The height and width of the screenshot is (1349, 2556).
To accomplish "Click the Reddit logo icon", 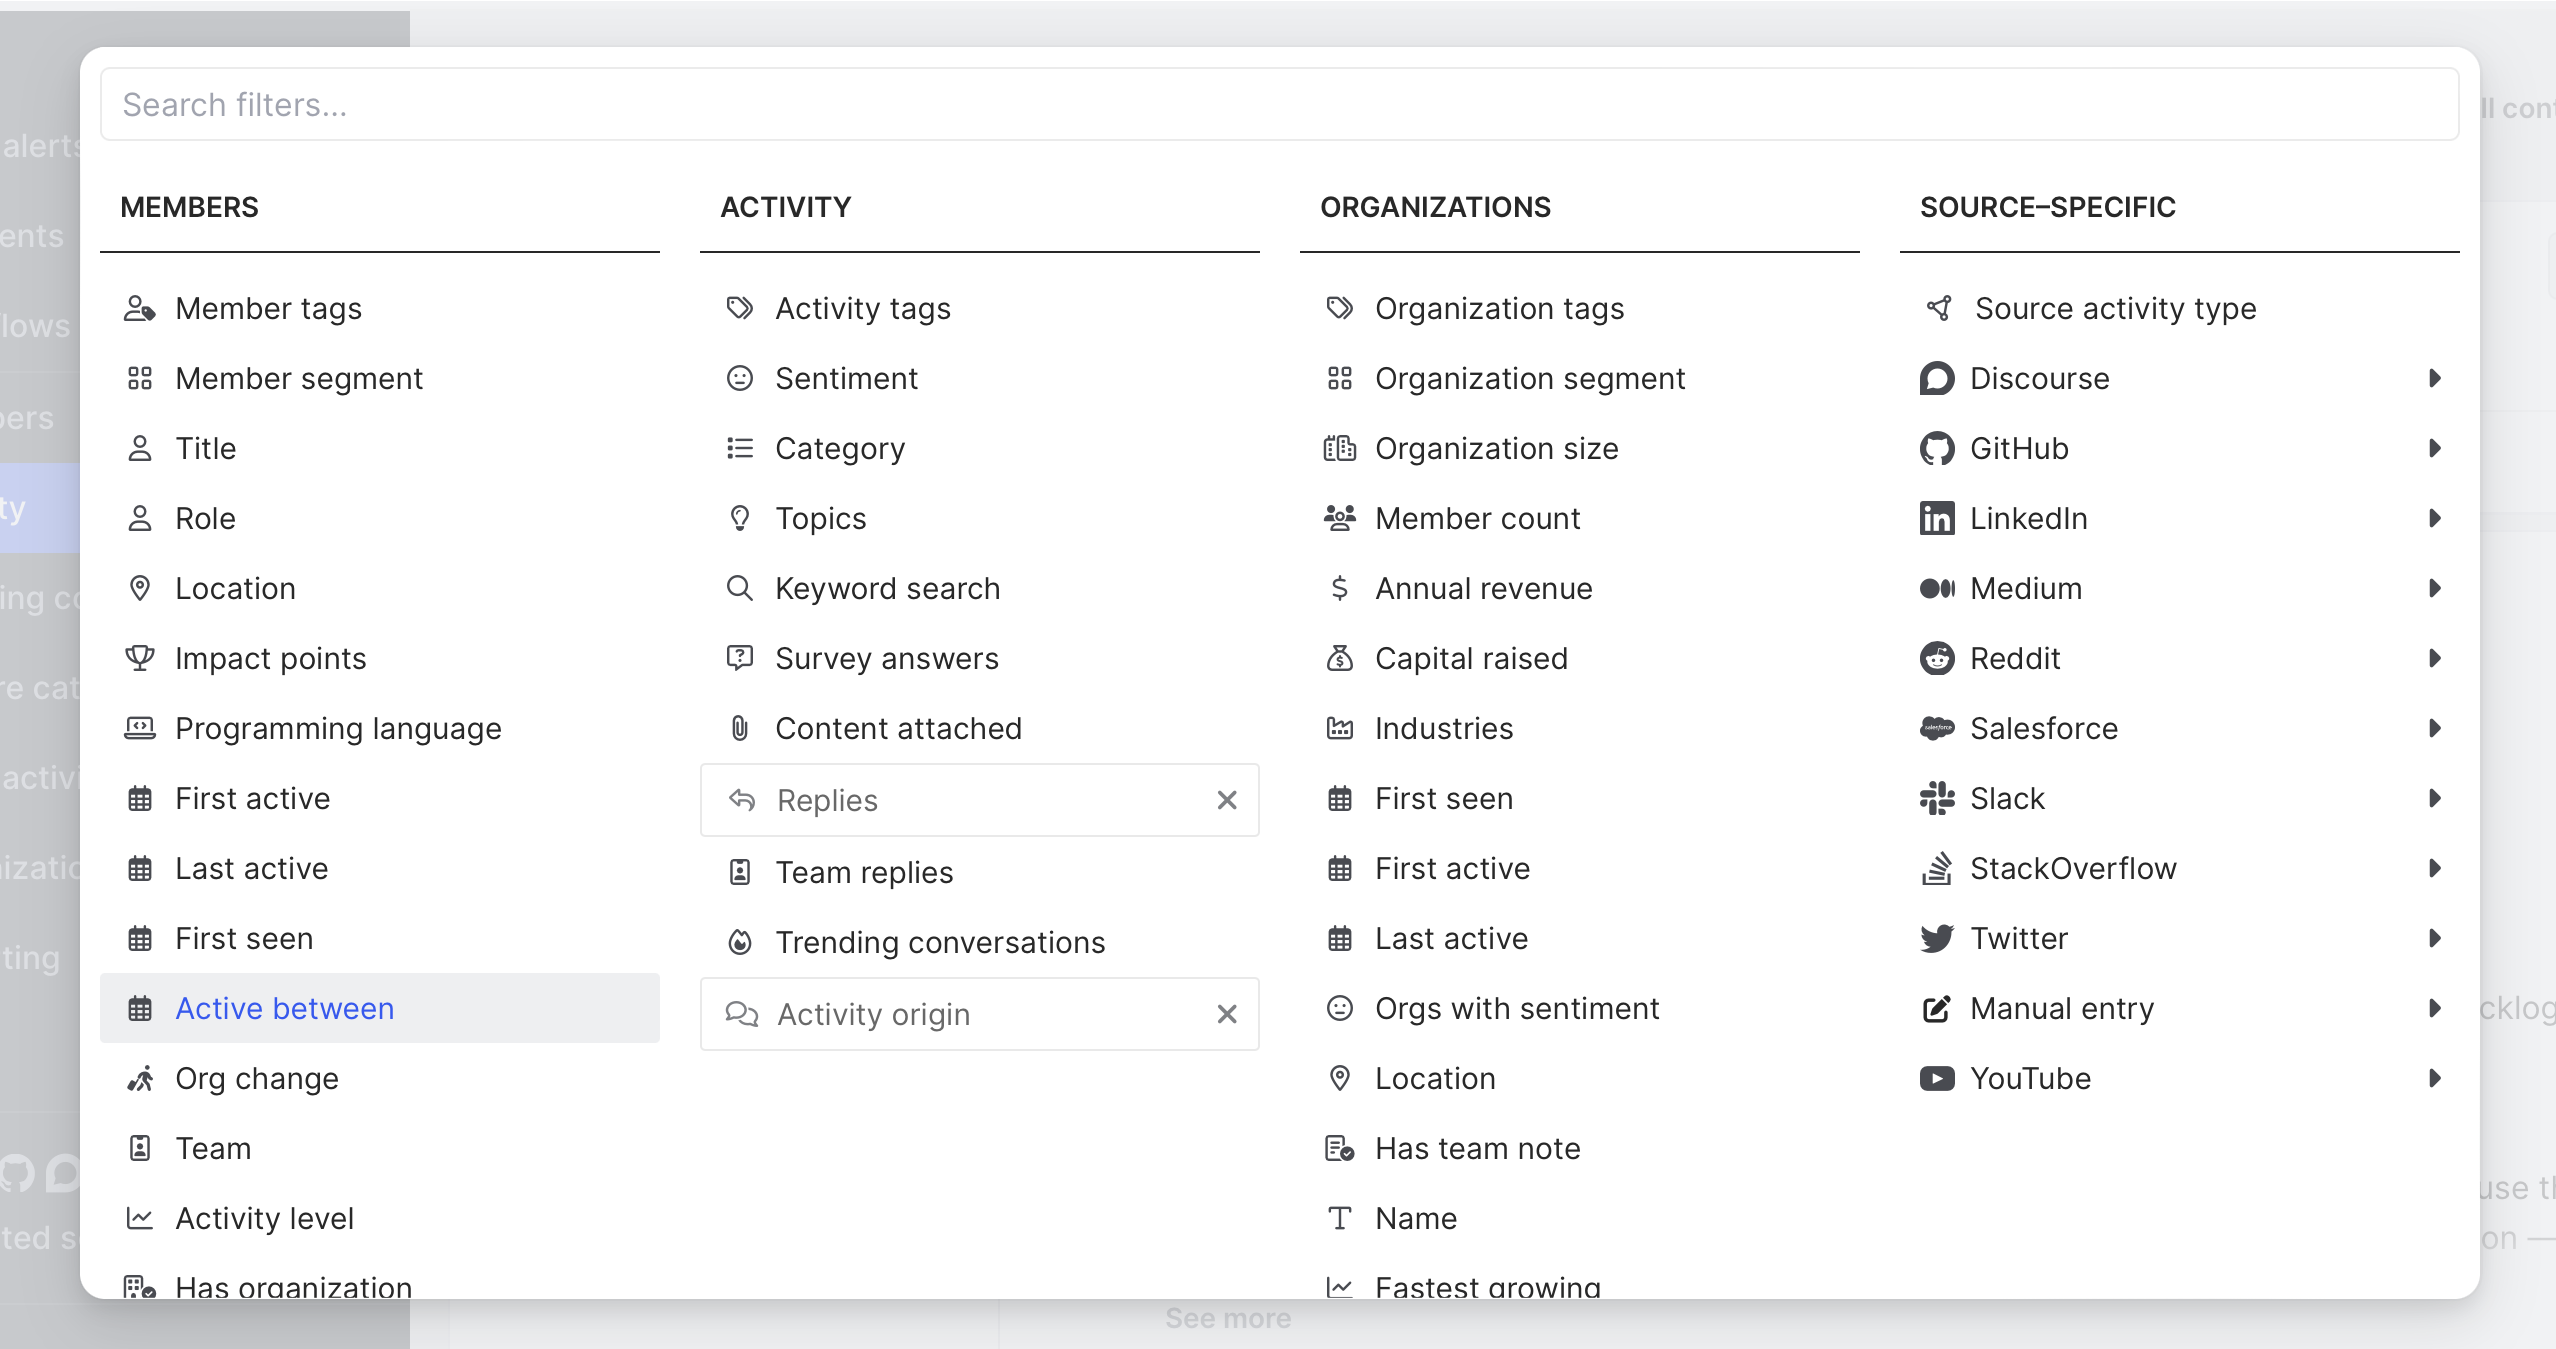I will 1936,659.
